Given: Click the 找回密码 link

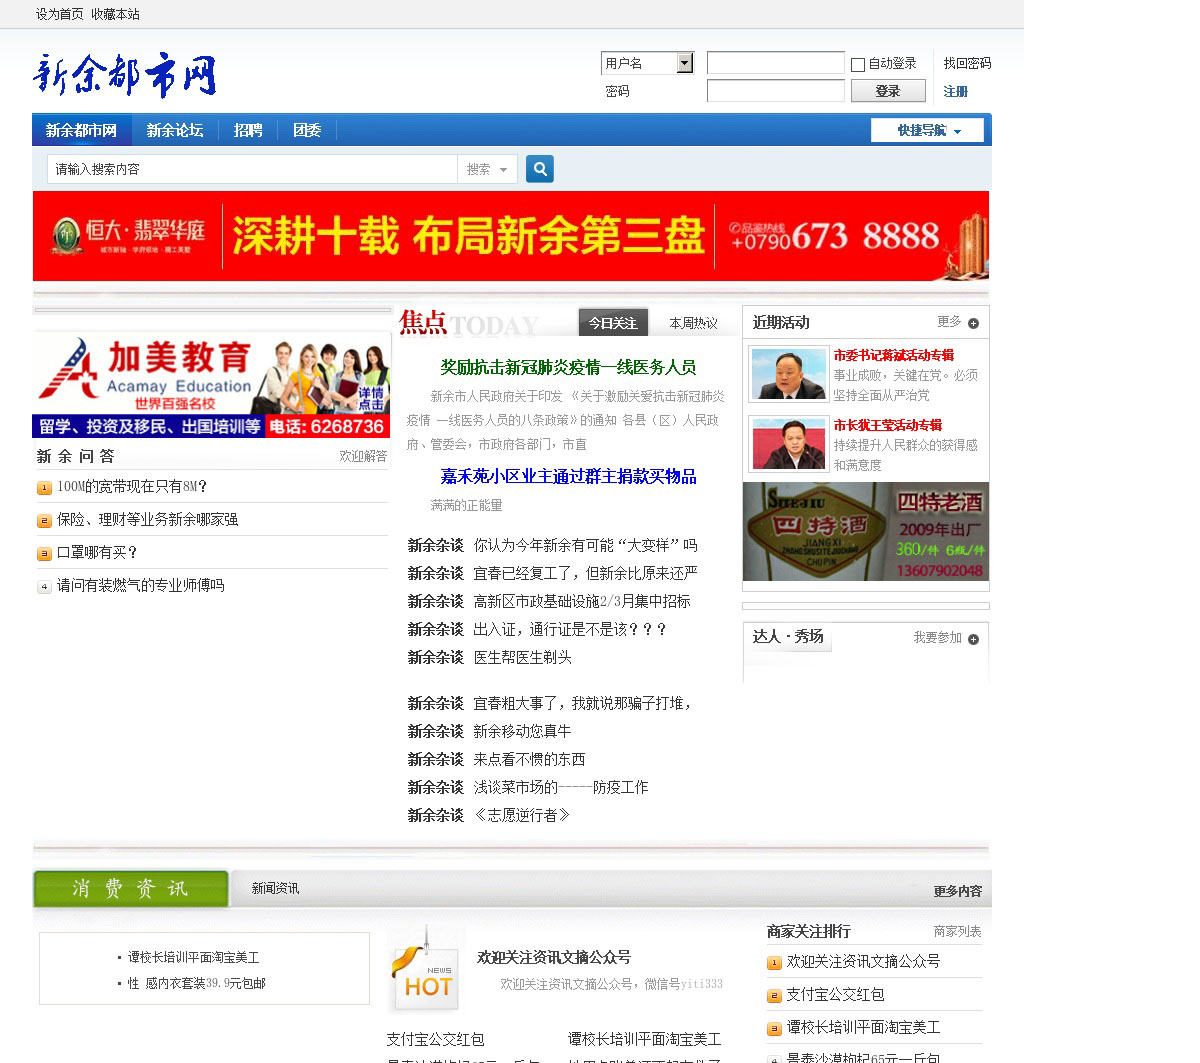Looking at the screenshot, I should point(967,63).
